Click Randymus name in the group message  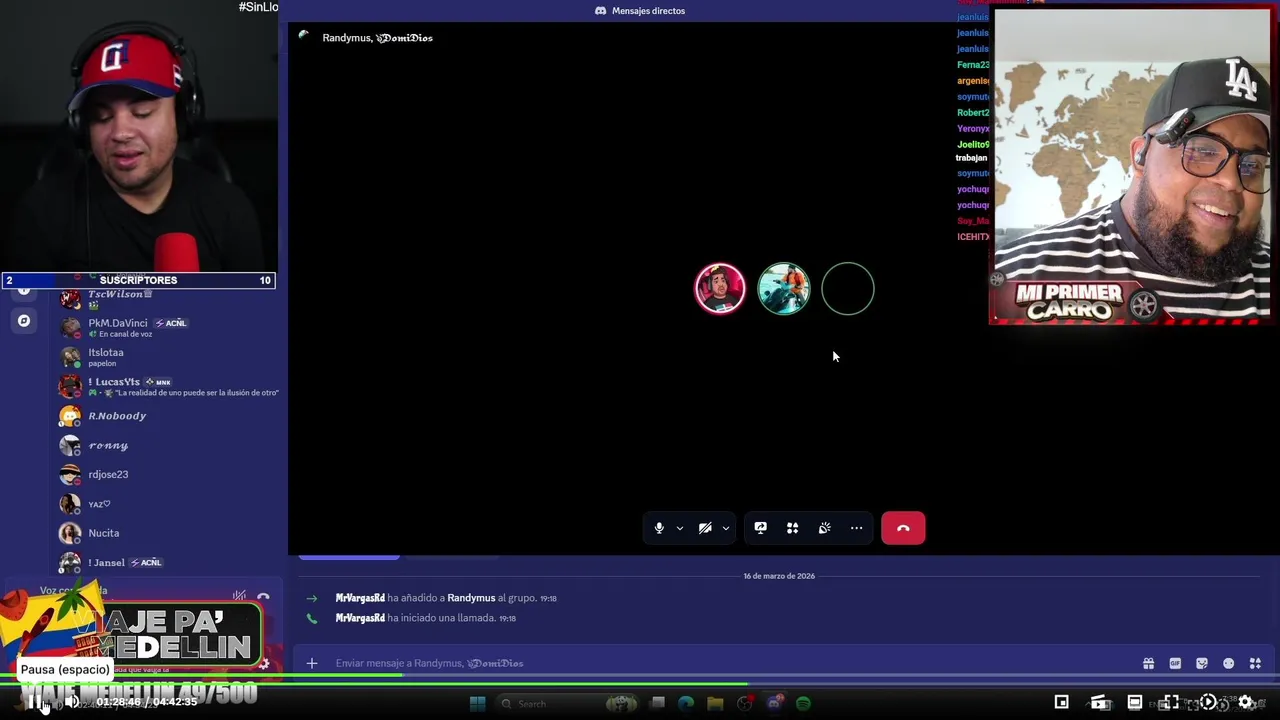[x=471, y=598]
